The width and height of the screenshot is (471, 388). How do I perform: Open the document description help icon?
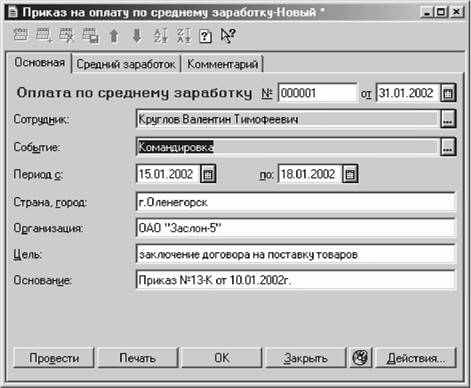205,36
